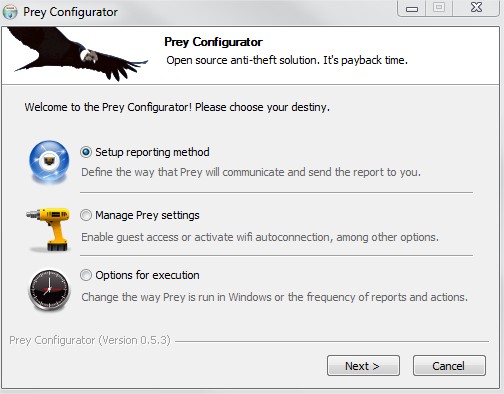This screenshot has height=394, width=504.
Task: Minimize the Prey Configurator window
Action: point(412,8)
